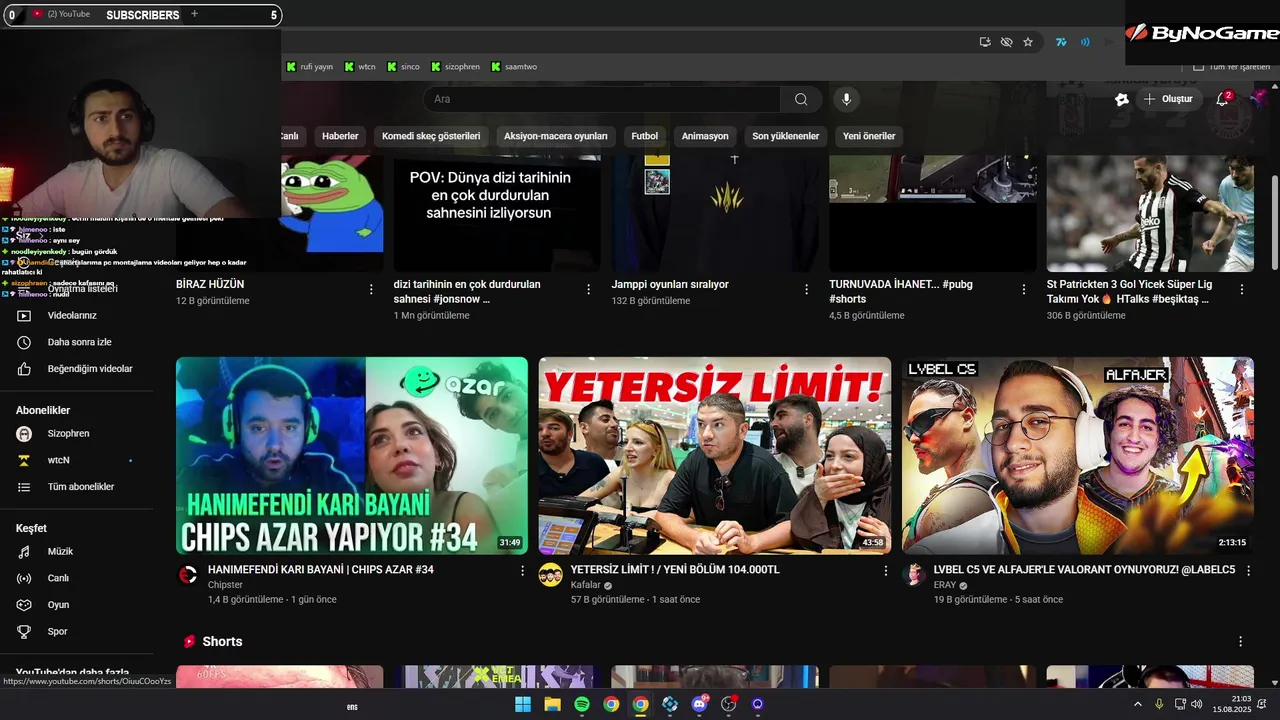Focus the Ara search field
This screenshot has height=720, width=1280.
point(602,99)
